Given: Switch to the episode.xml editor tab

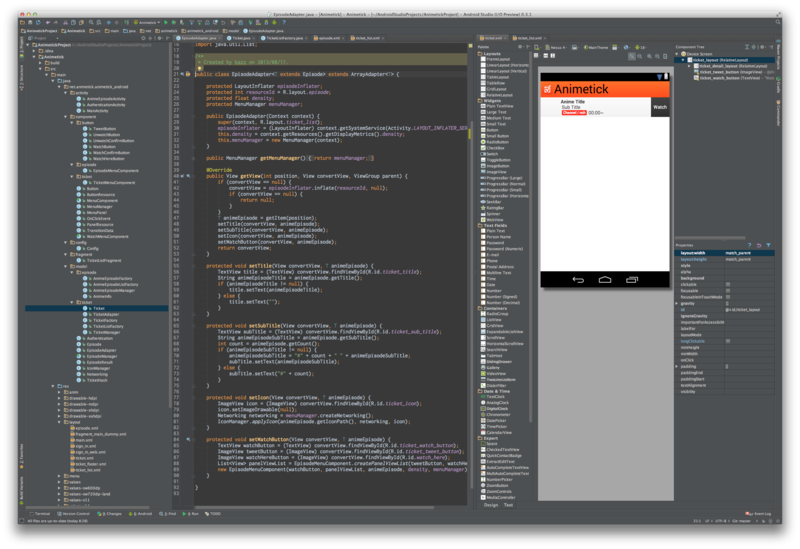Looking at the screenshot, I should coord(328,38).
